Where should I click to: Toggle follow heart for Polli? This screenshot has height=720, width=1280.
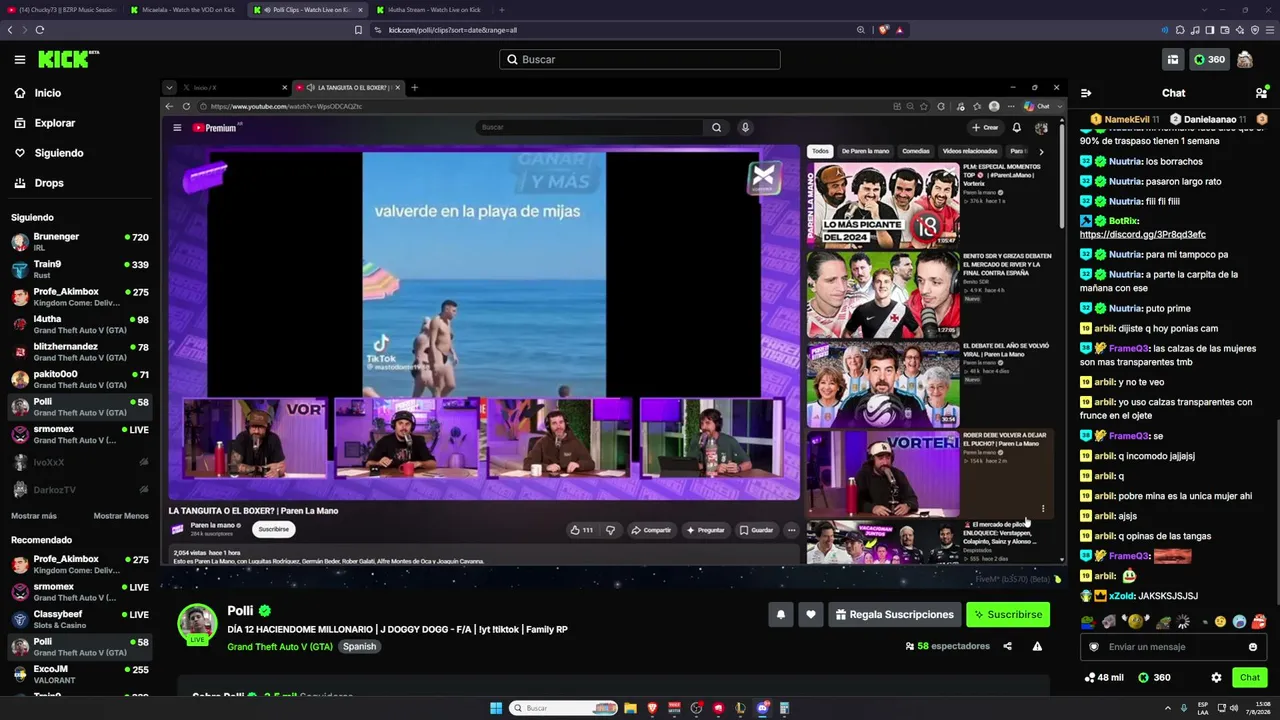[x=811, y=614]
